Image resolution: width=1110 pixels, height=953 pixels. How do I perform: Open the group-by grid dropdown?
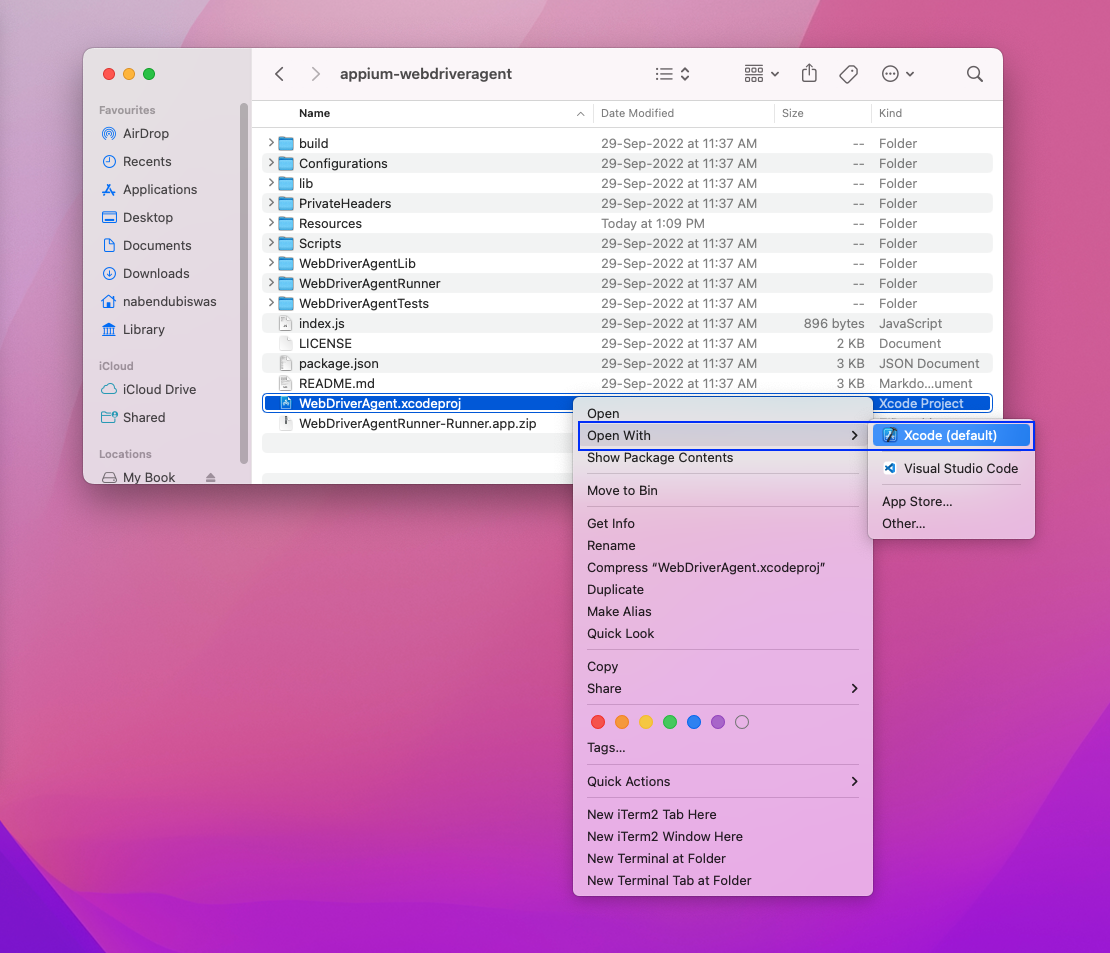(762, 74)
